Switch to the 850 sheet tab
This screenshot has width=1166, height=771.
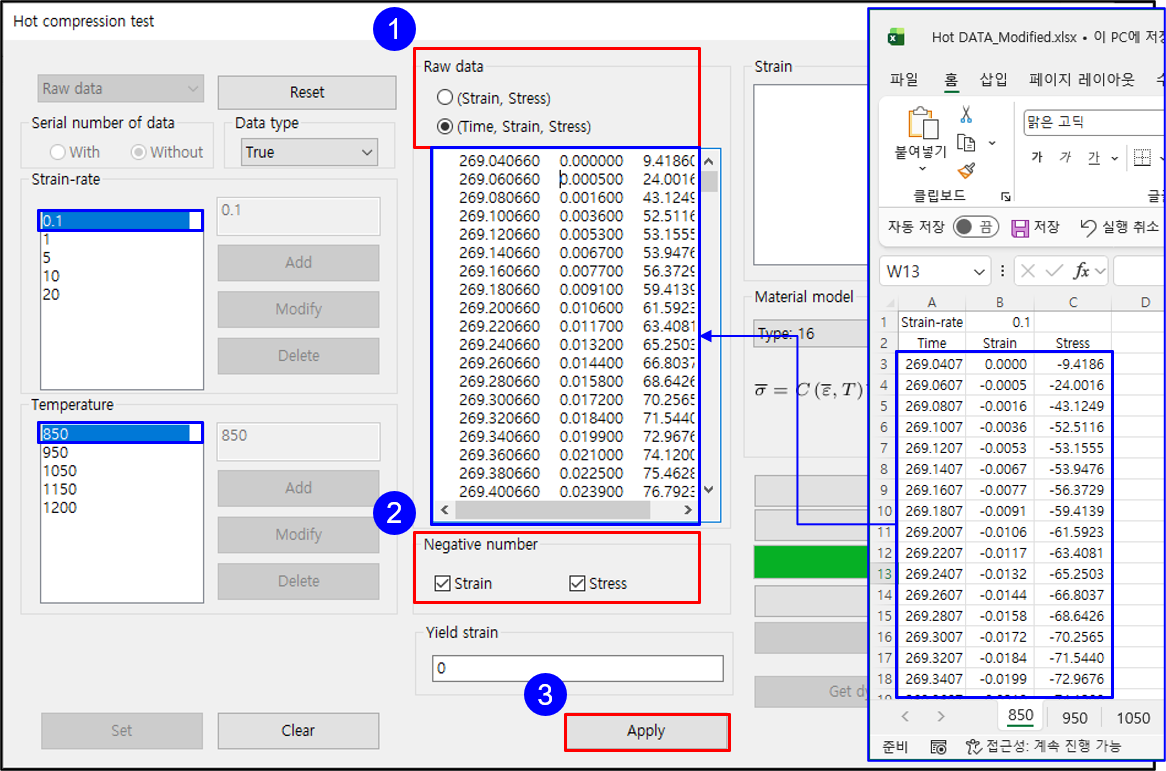tap(1020, 716)
